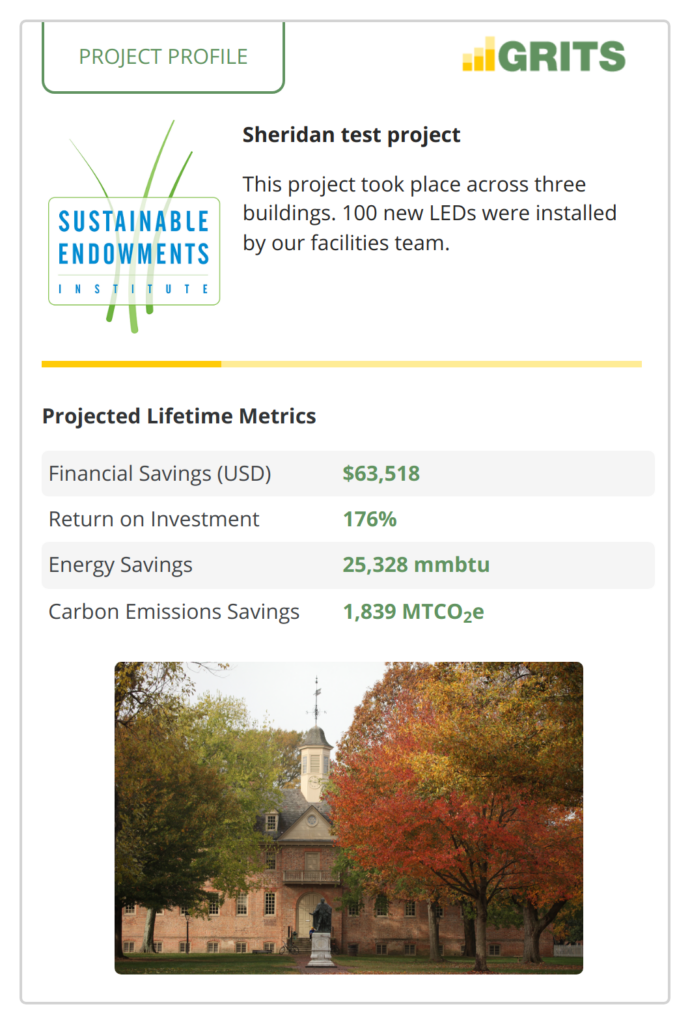Click the Projected Lifetime Metrics heading

pos(179,416)
